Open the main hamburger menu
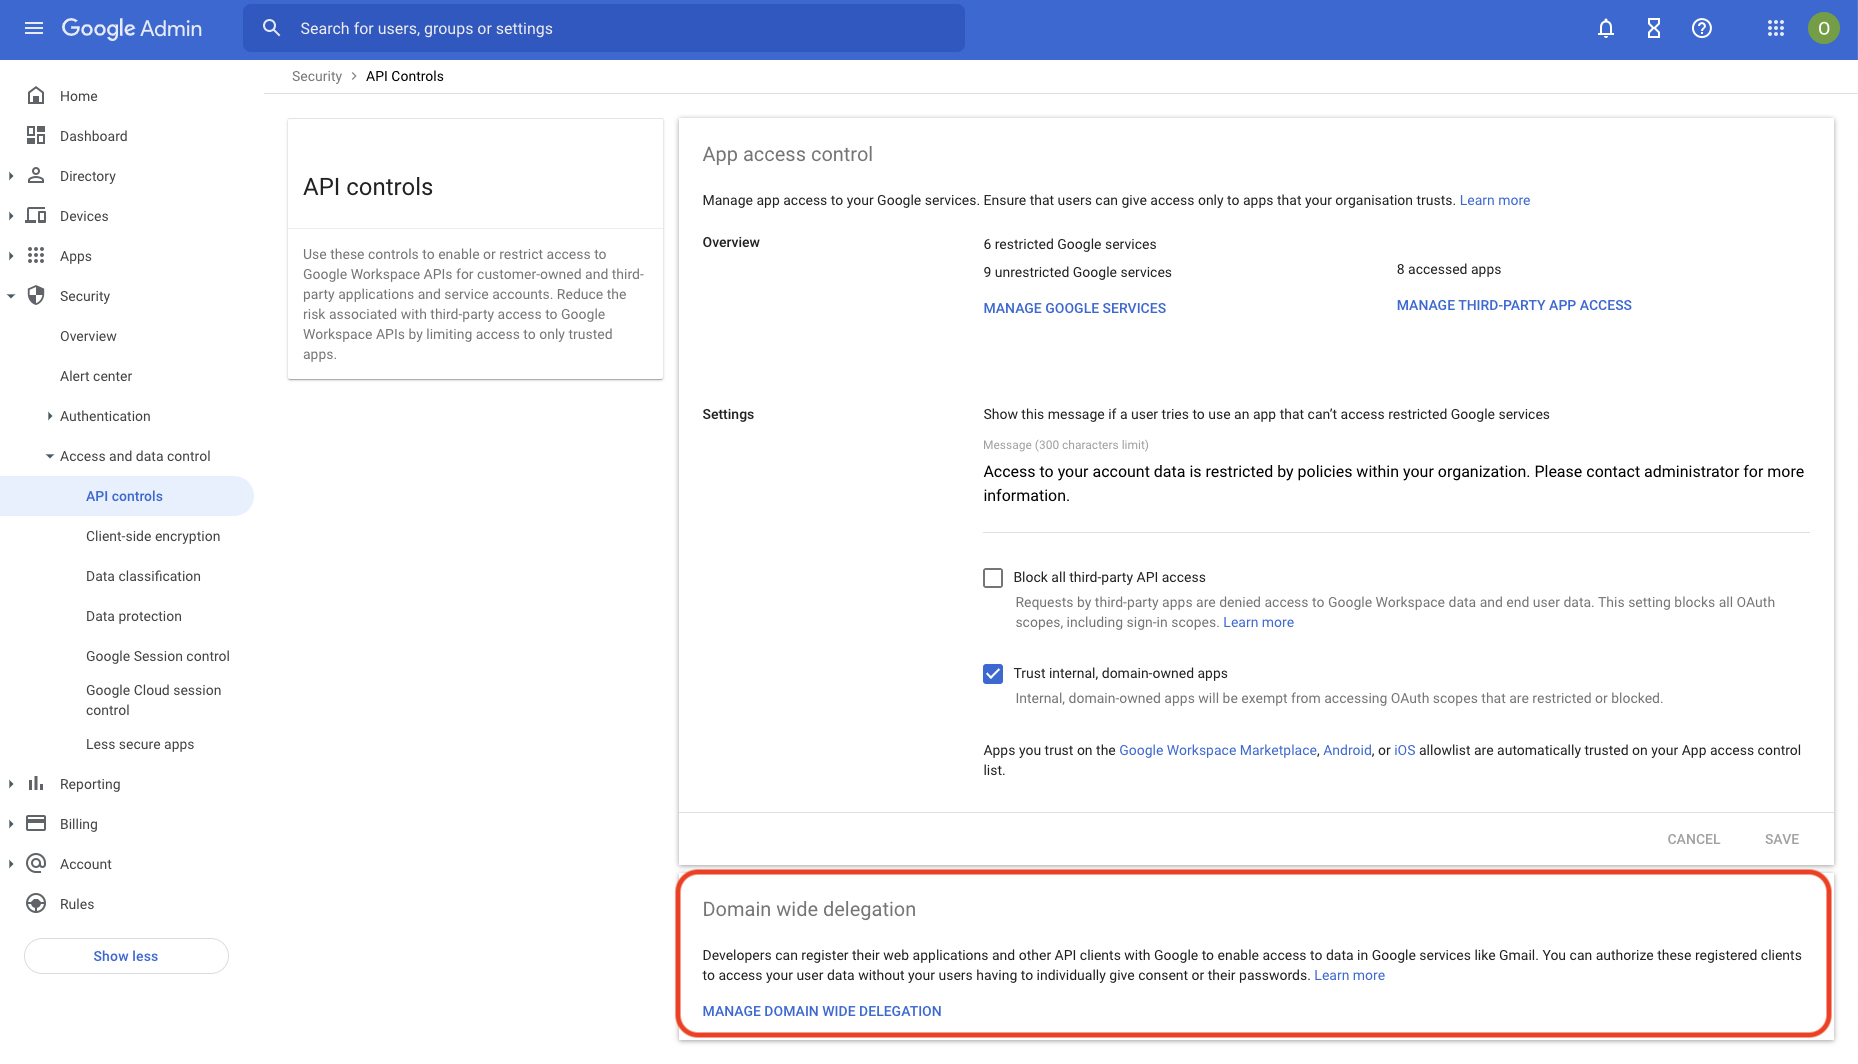Image resolution: width=1858 pixels, height=1064 pixels. pos(34,28)
